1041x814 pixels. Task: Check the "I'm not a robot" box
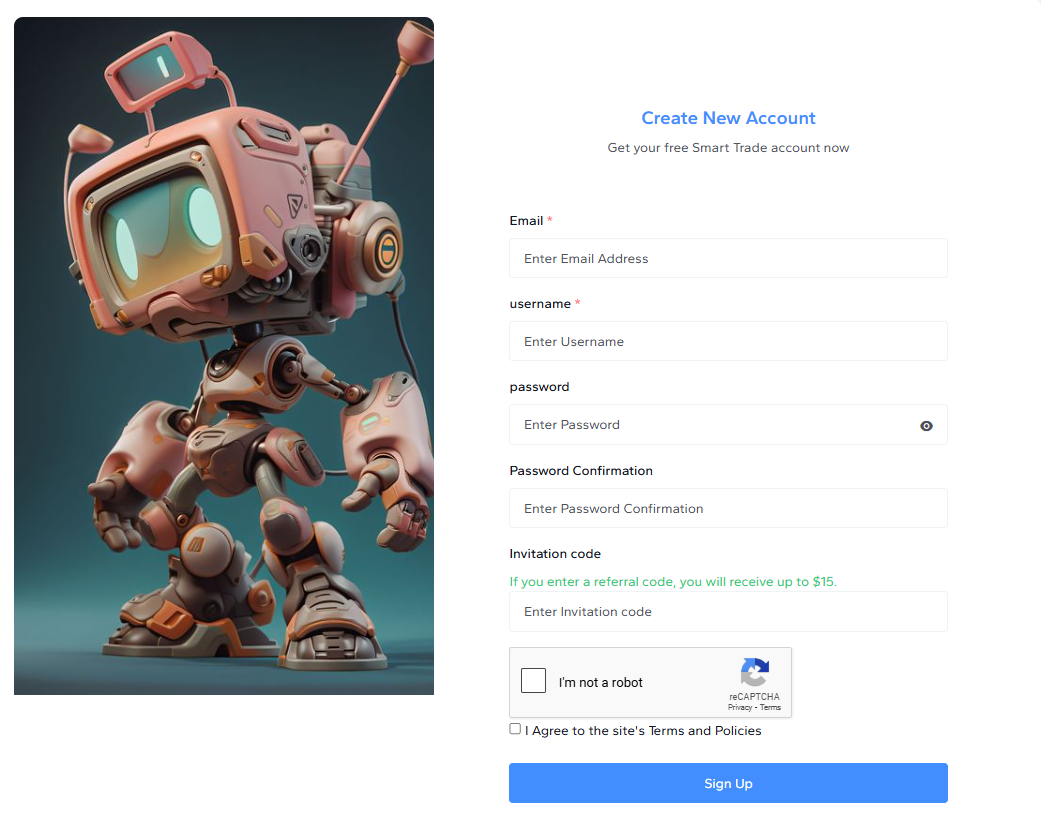(x=533, y=680)
